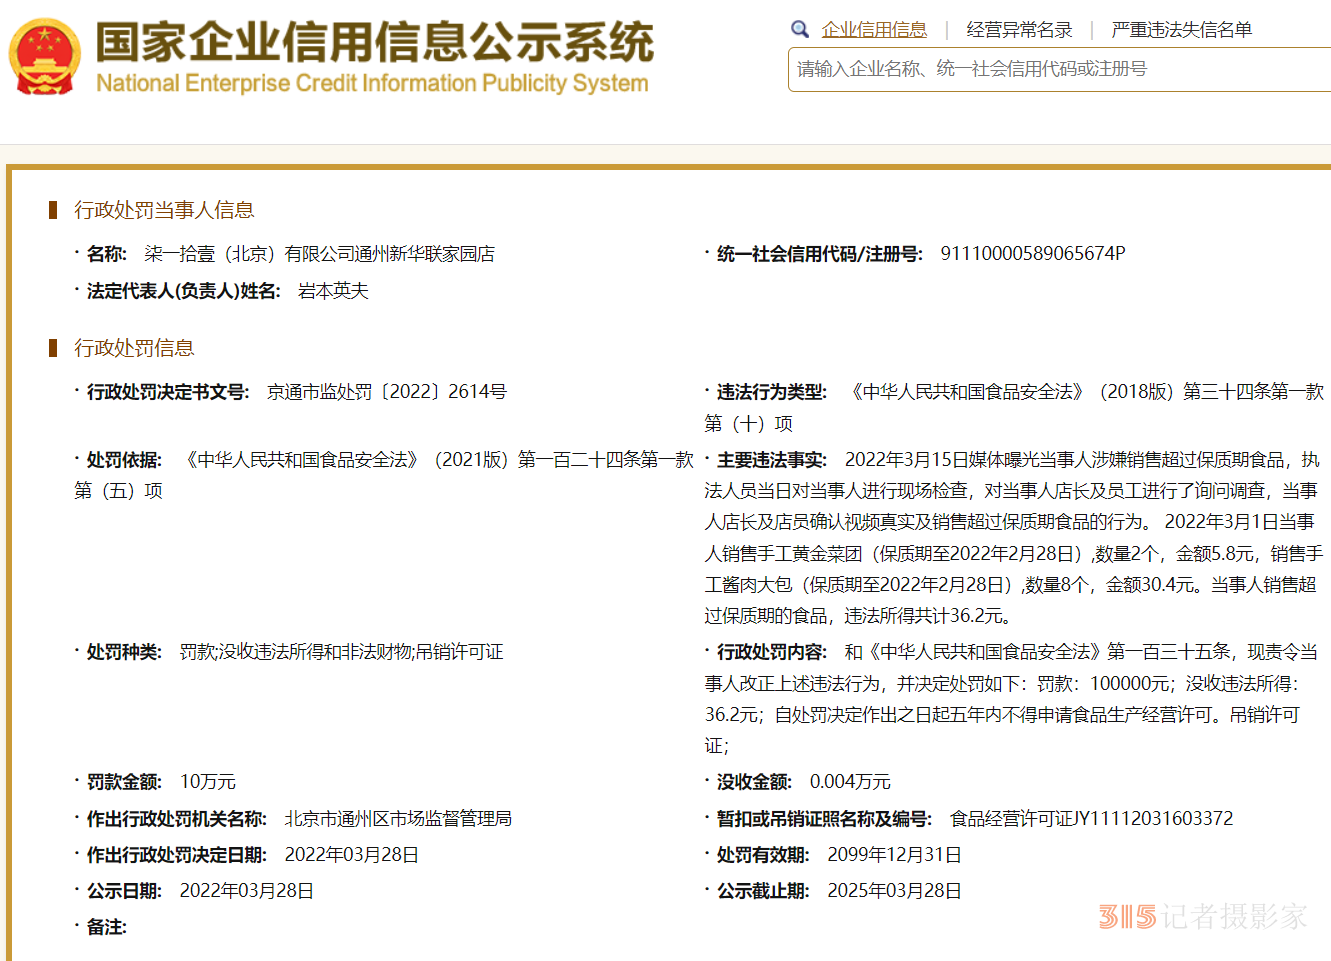
Task: Click the 行政处罚当事人信息 section heading
Action: 164,210
